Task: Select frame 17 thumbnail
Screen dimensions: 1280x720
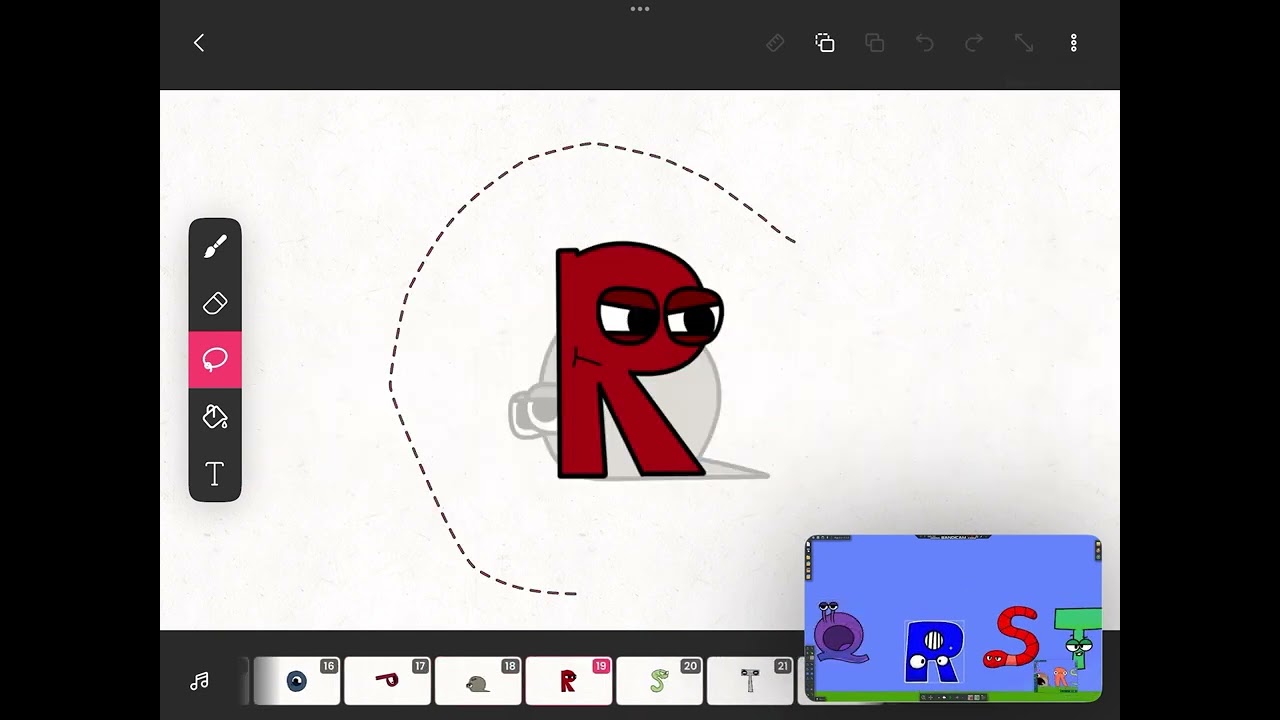Action: coord(388,681)
